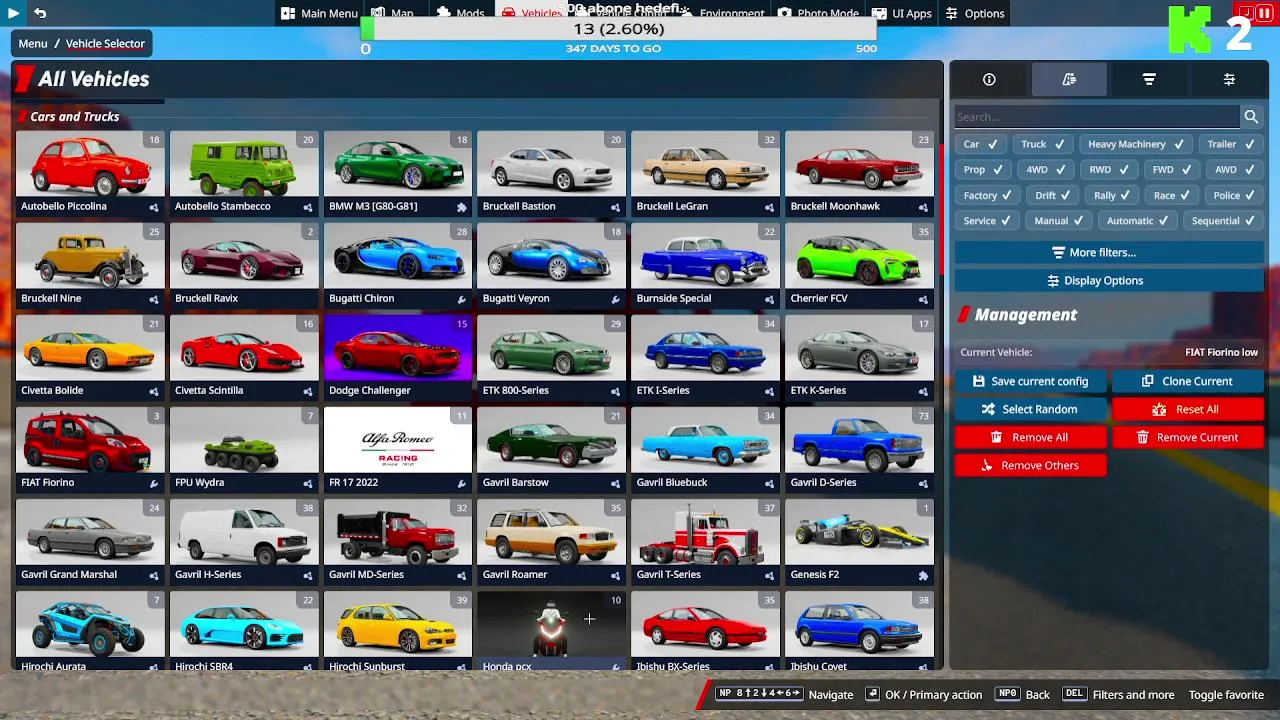Click the config icon on Cherrier FCV
Viewport: 1280px width, 720px height.
coord(923,299)
